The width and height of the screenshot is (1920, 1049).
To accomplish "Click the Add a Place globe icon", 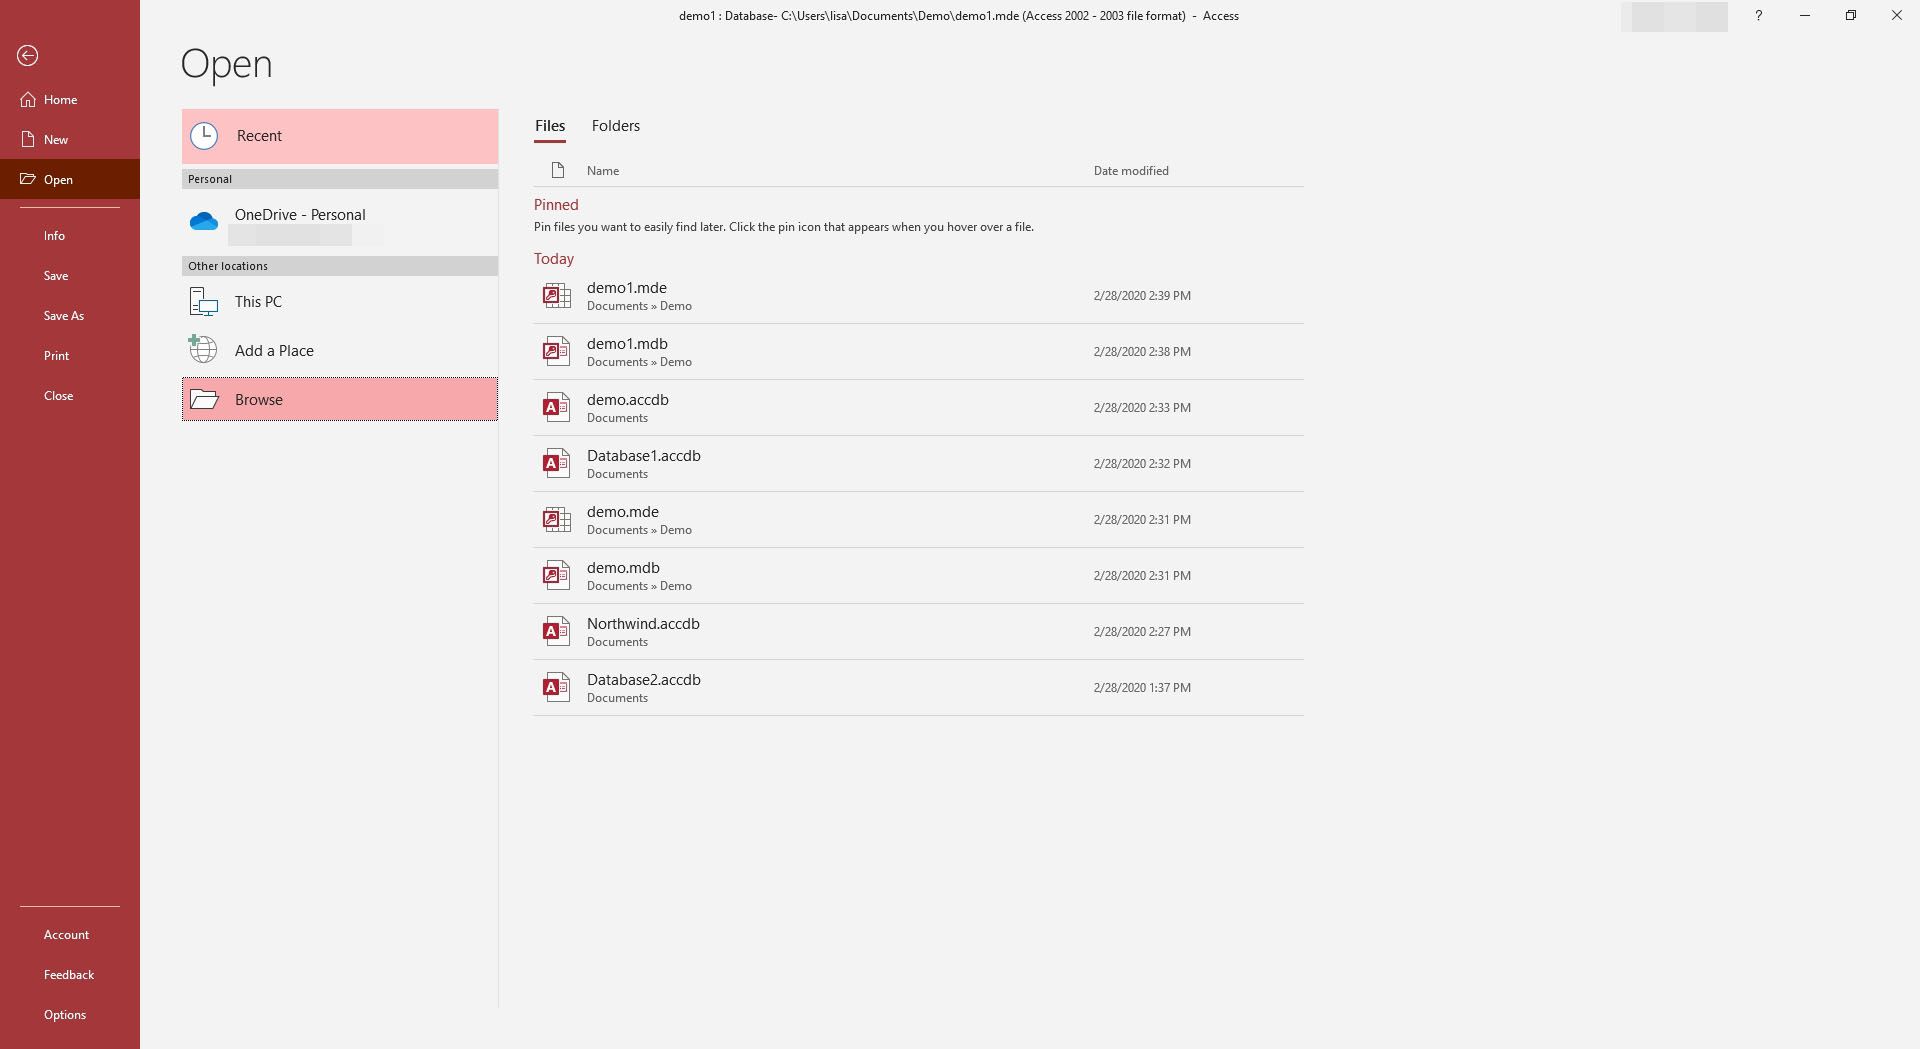I will click(x=203, y=349).
